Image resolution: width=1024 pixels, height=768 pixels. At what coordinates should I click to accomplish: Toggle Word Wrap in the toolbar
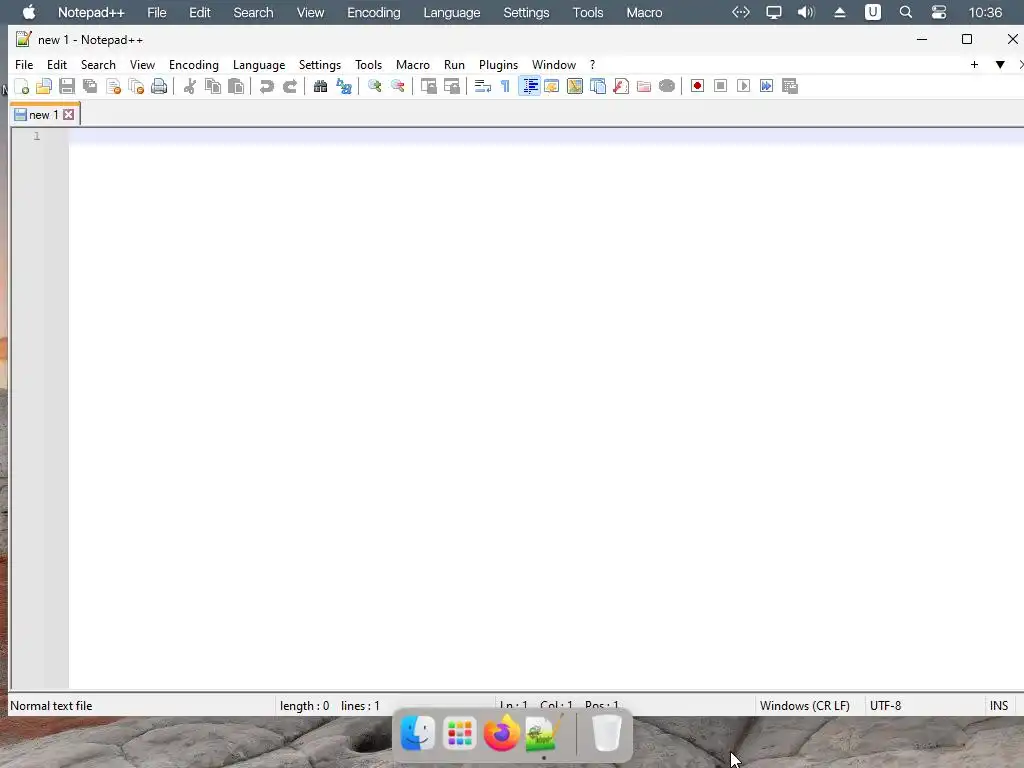tap(482, 86)
